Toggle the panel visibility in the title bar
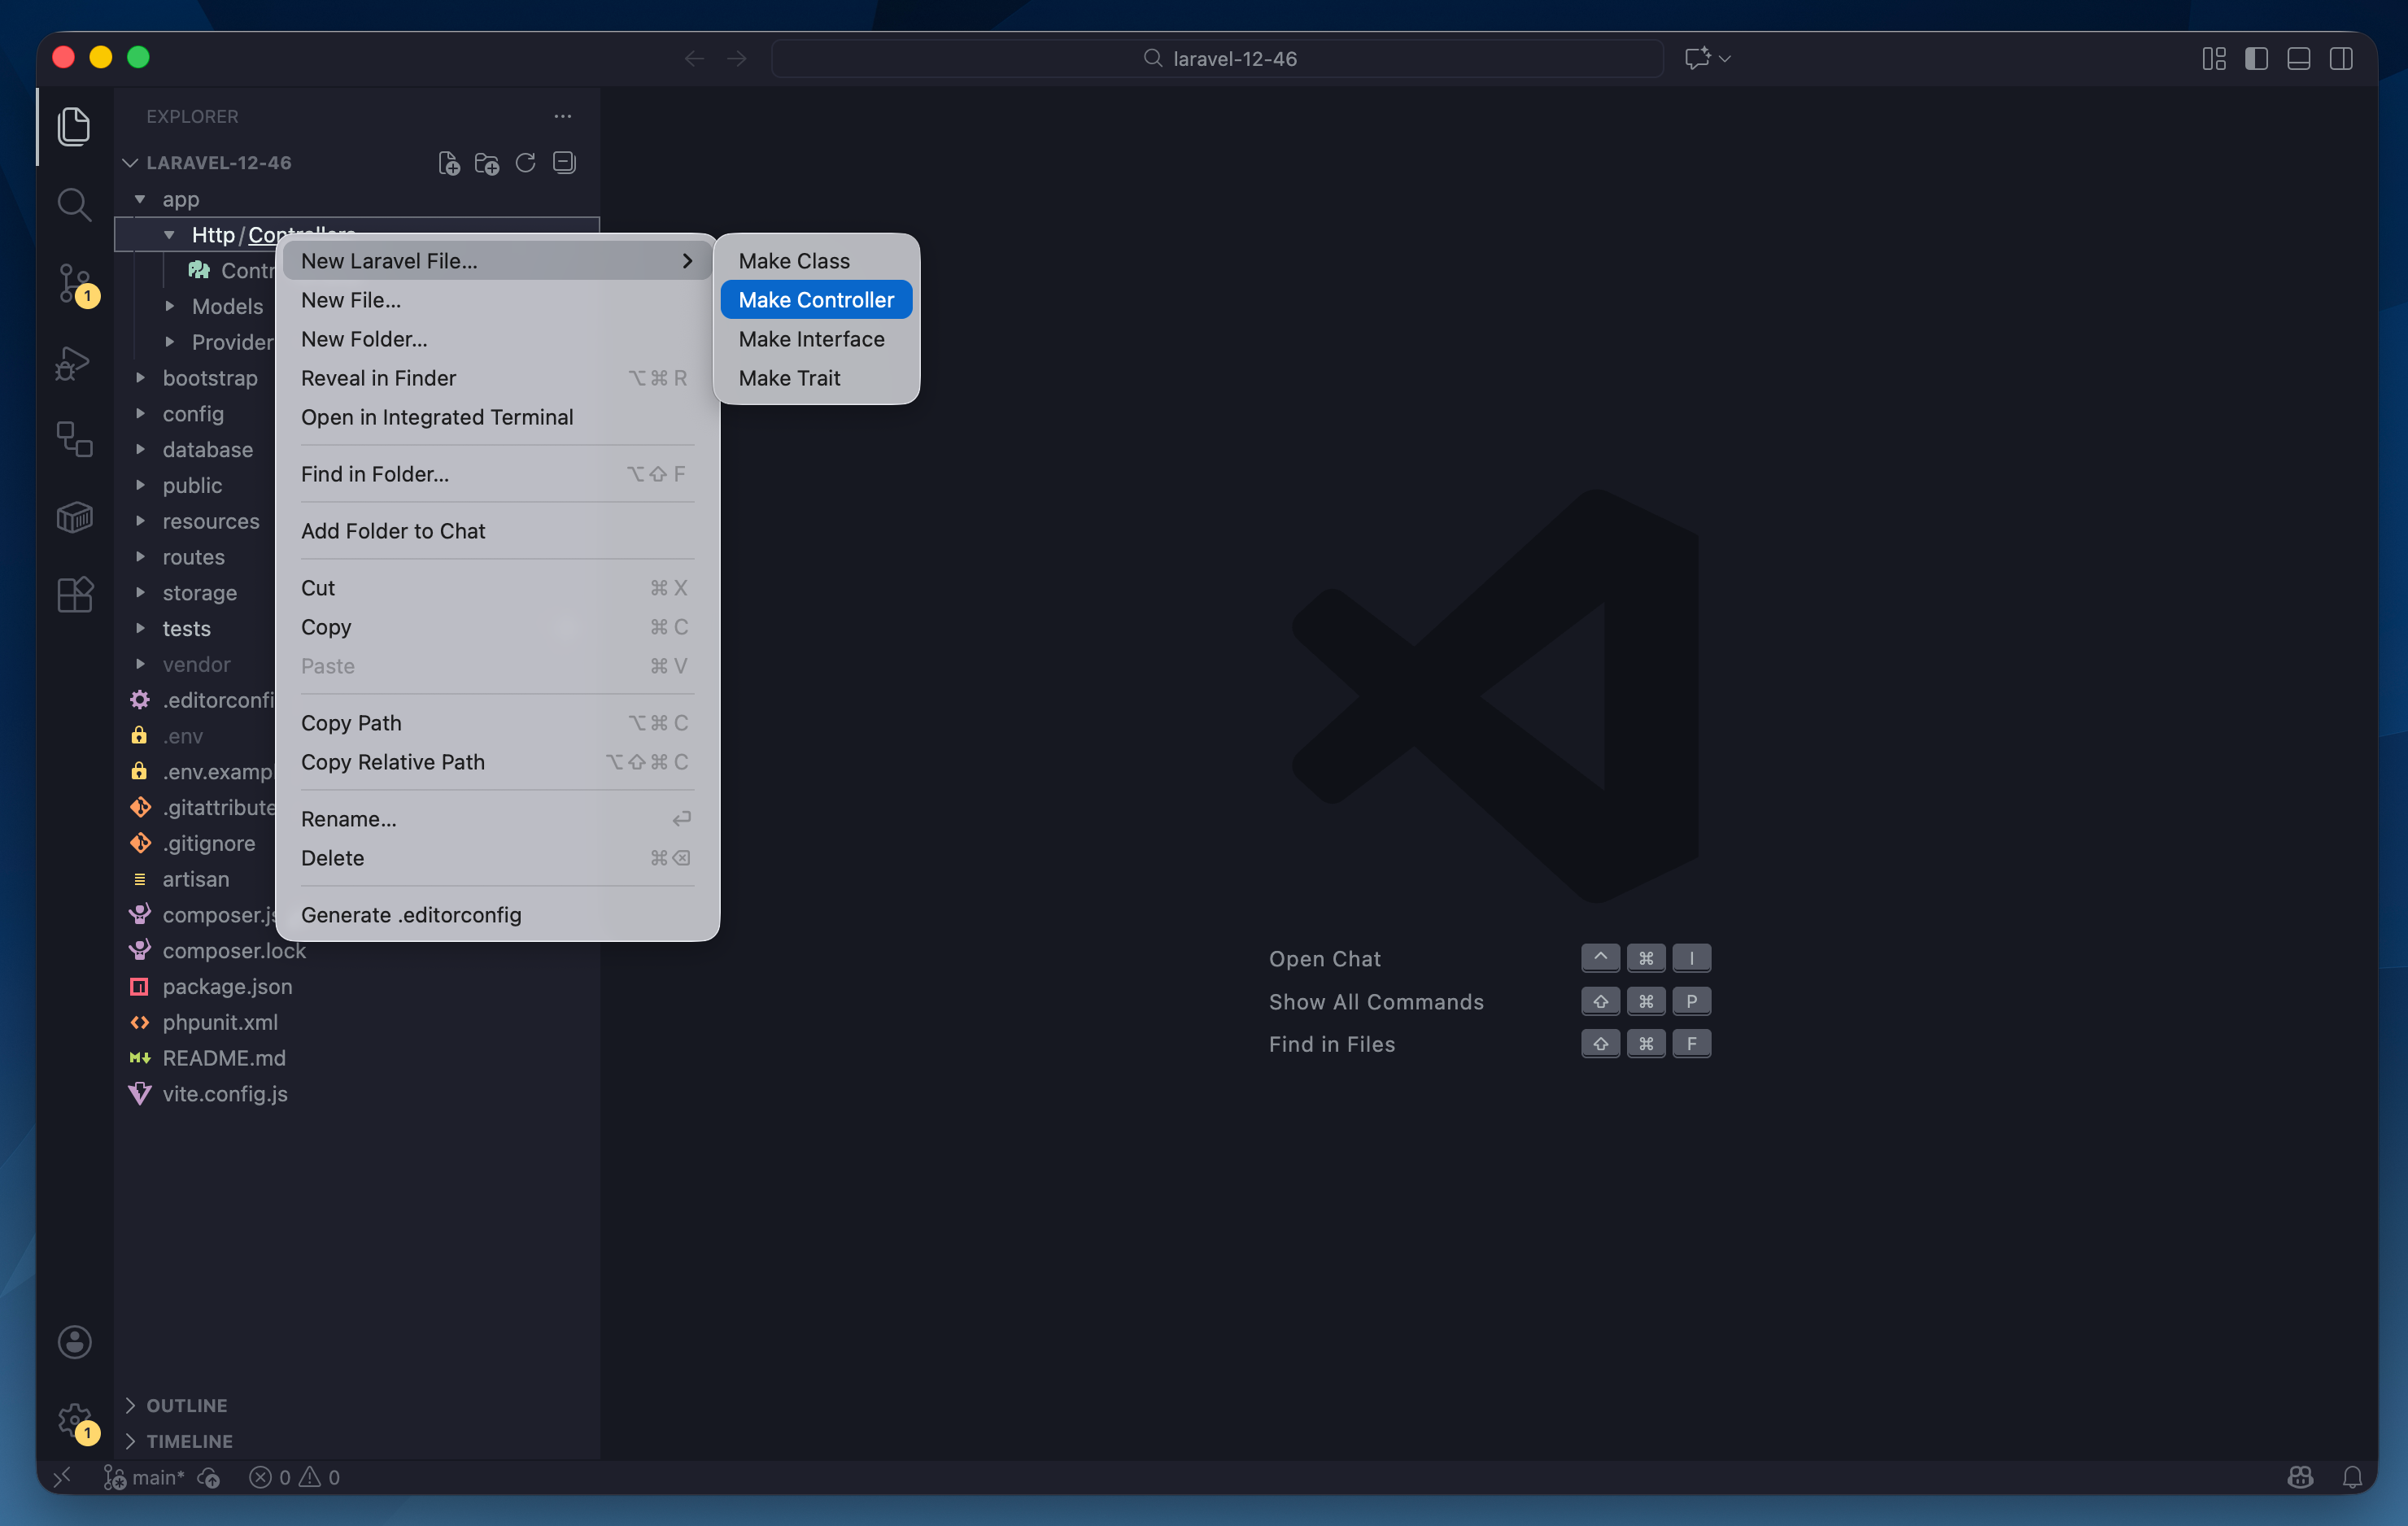 coord(2297,58)
